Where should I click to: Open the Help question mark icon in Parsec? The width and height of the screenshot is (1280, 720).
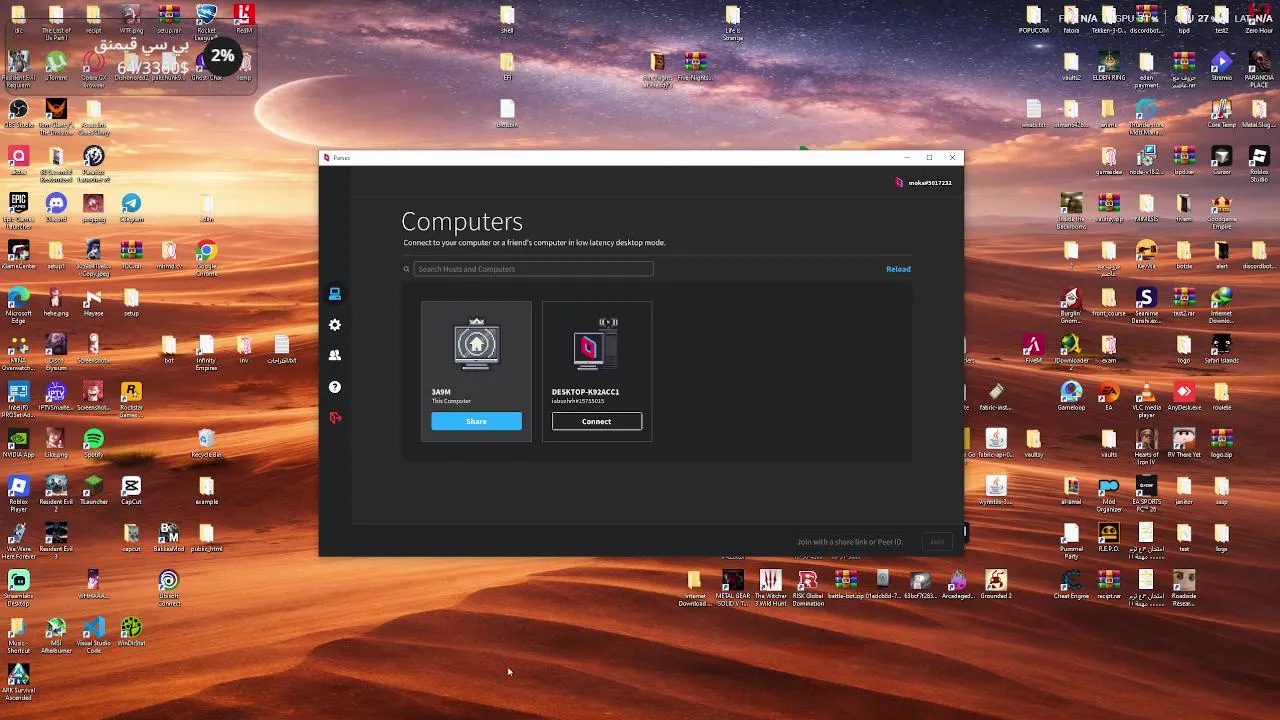[x=335, y=387]
